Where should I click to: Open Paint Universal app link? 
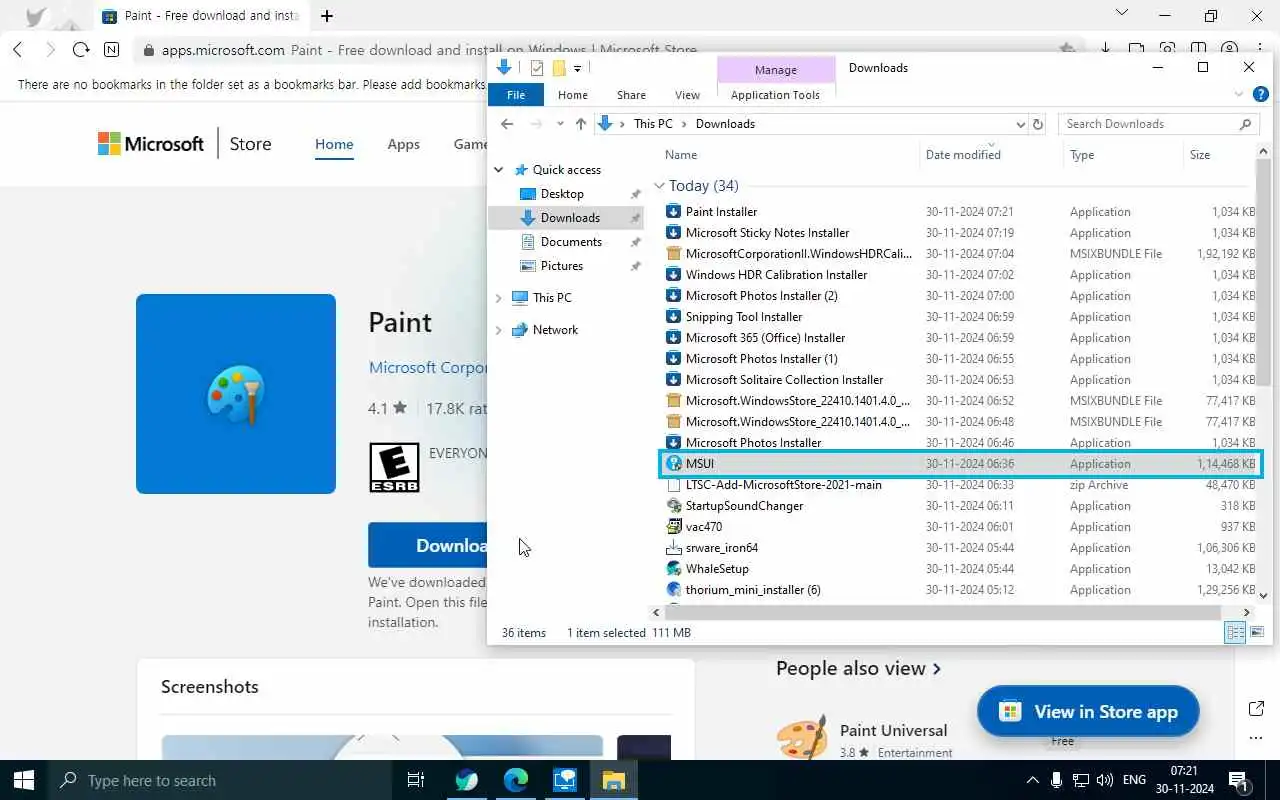(893, 730)
